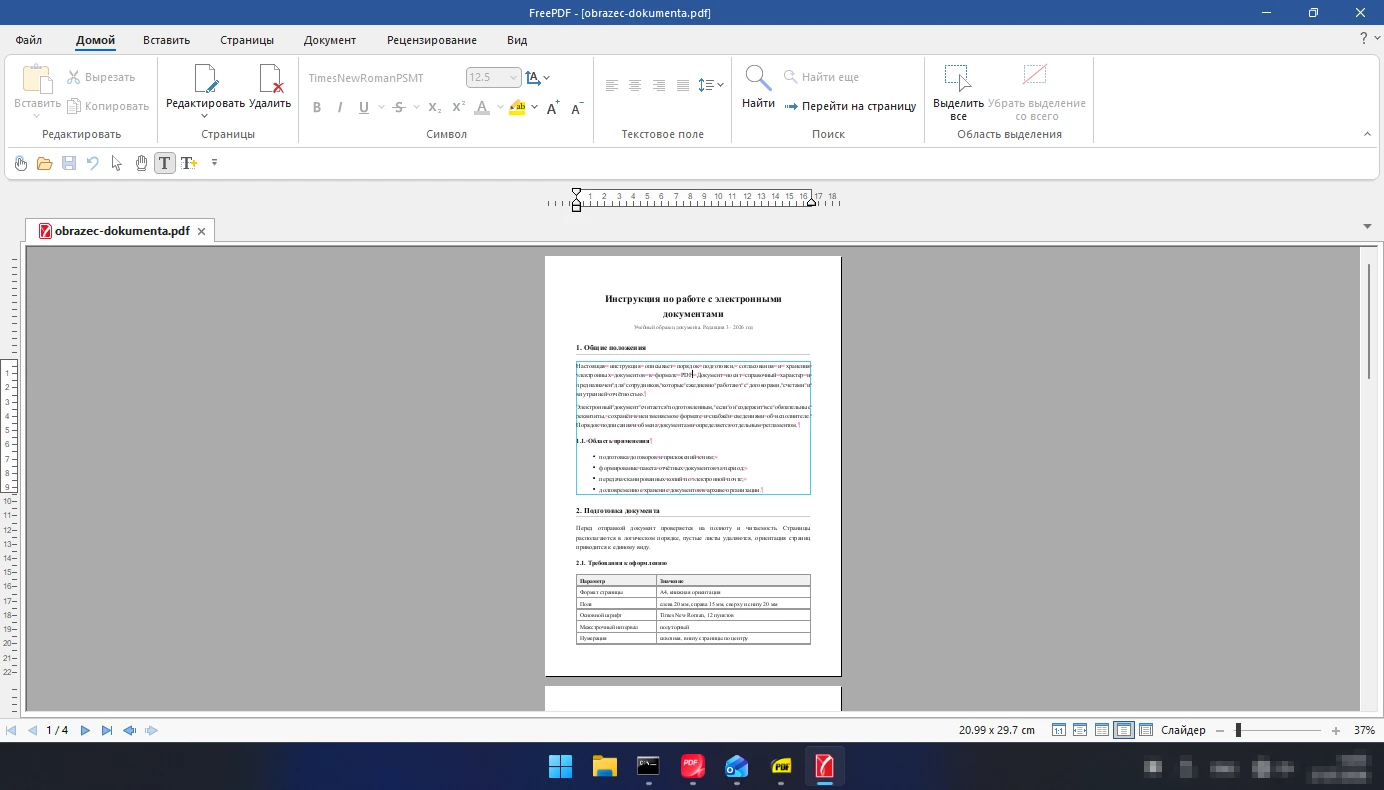Click the decrease font size icon
This screenshot has width=1384, height=790.
(x=576, y=108)
